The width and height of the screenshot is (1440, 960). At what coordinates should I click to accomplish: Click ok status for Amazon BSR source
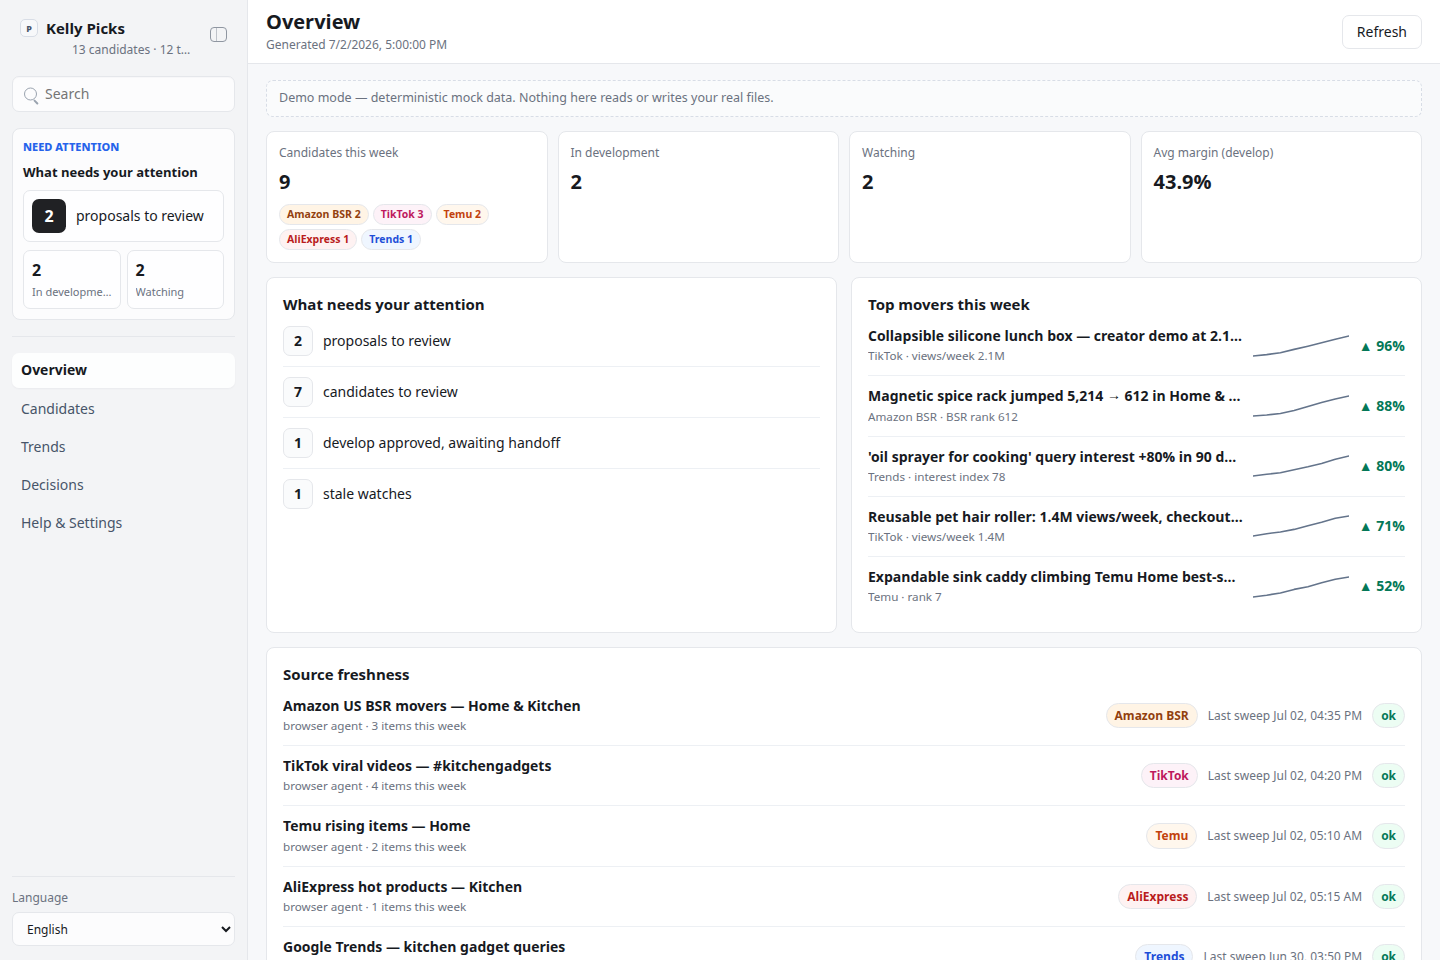click(1388, 716)
